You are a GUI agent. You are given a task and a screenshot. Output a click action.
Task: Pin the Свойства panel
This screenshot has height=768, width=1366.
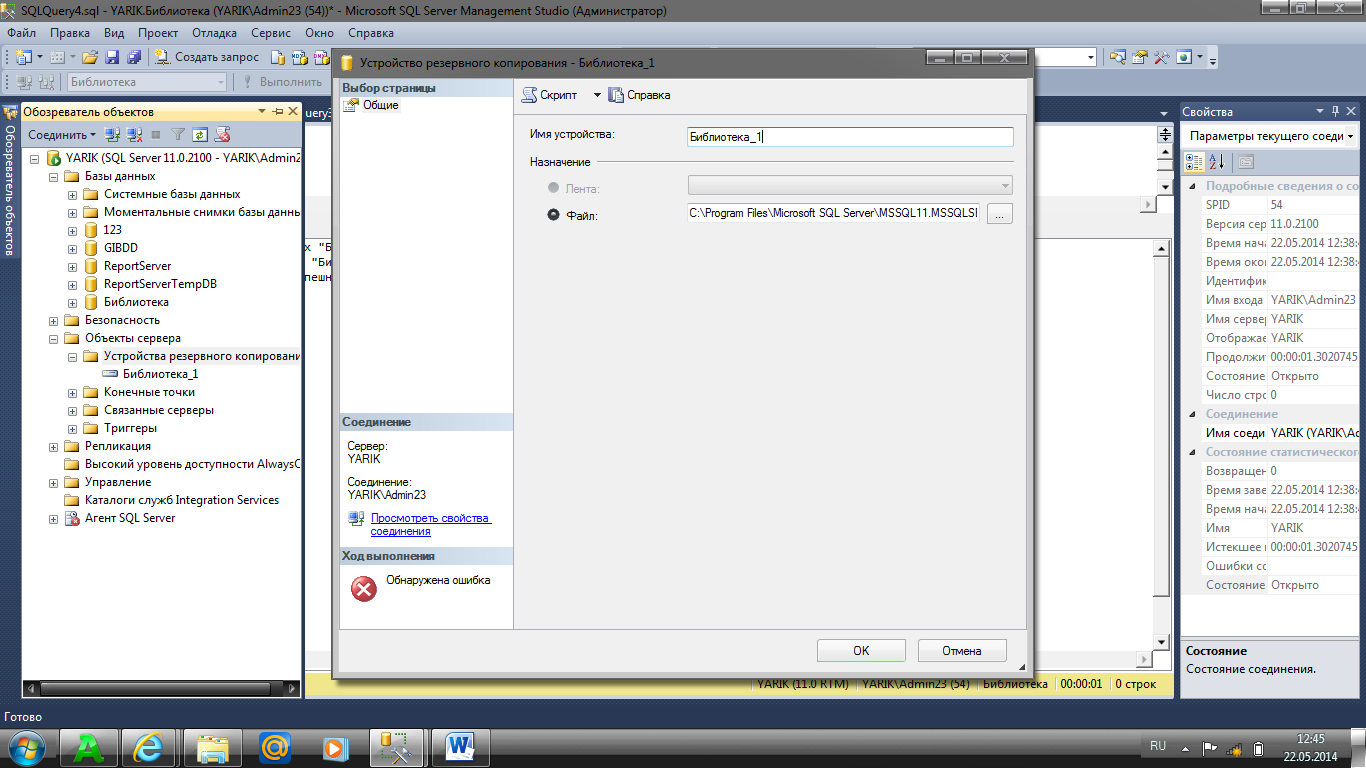point(1335,111)
